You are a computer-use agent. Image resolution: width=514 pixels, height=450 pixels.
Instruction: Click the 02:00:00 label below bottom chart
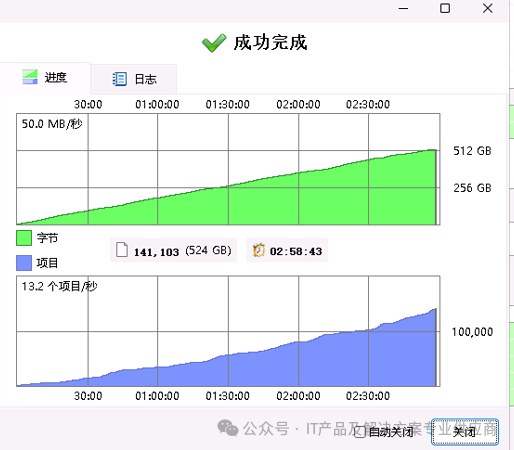[x=298, y=396]
